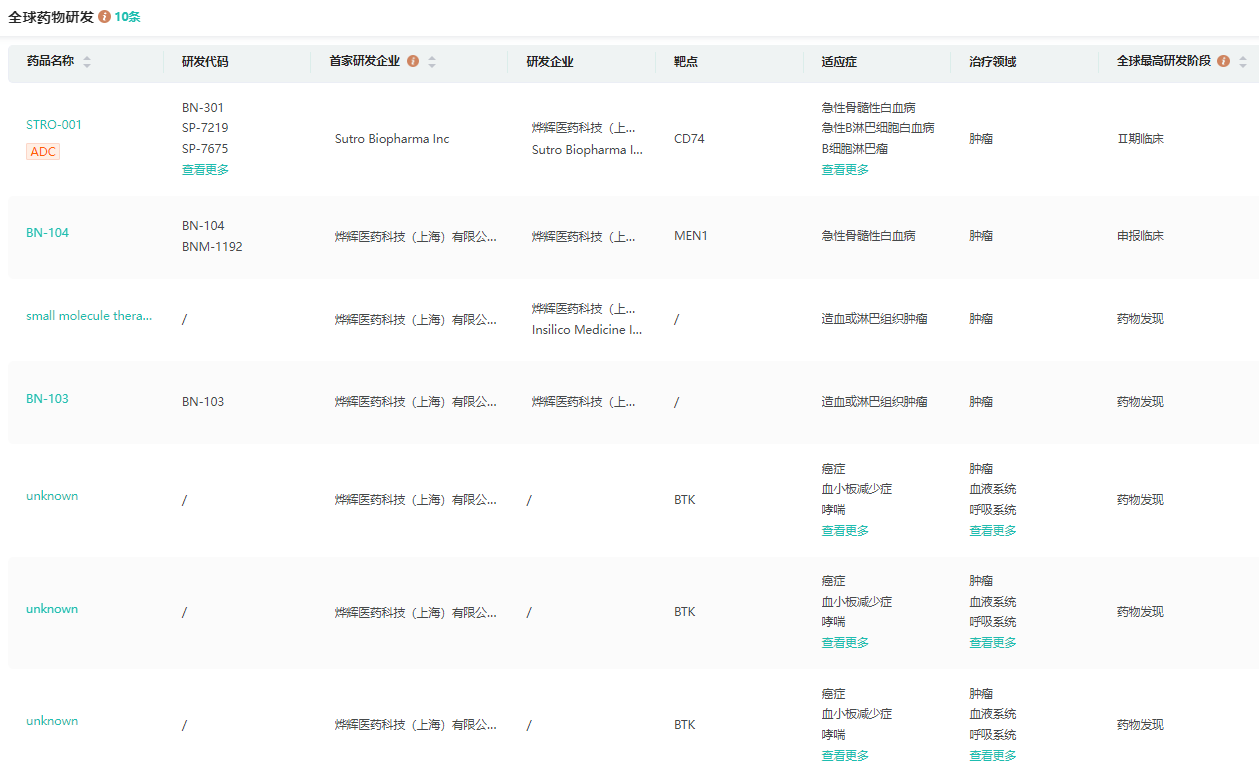Sort table by 药品名称 column arrows
The height and width of the screenshot is (775, 1259).
(87, 62)
